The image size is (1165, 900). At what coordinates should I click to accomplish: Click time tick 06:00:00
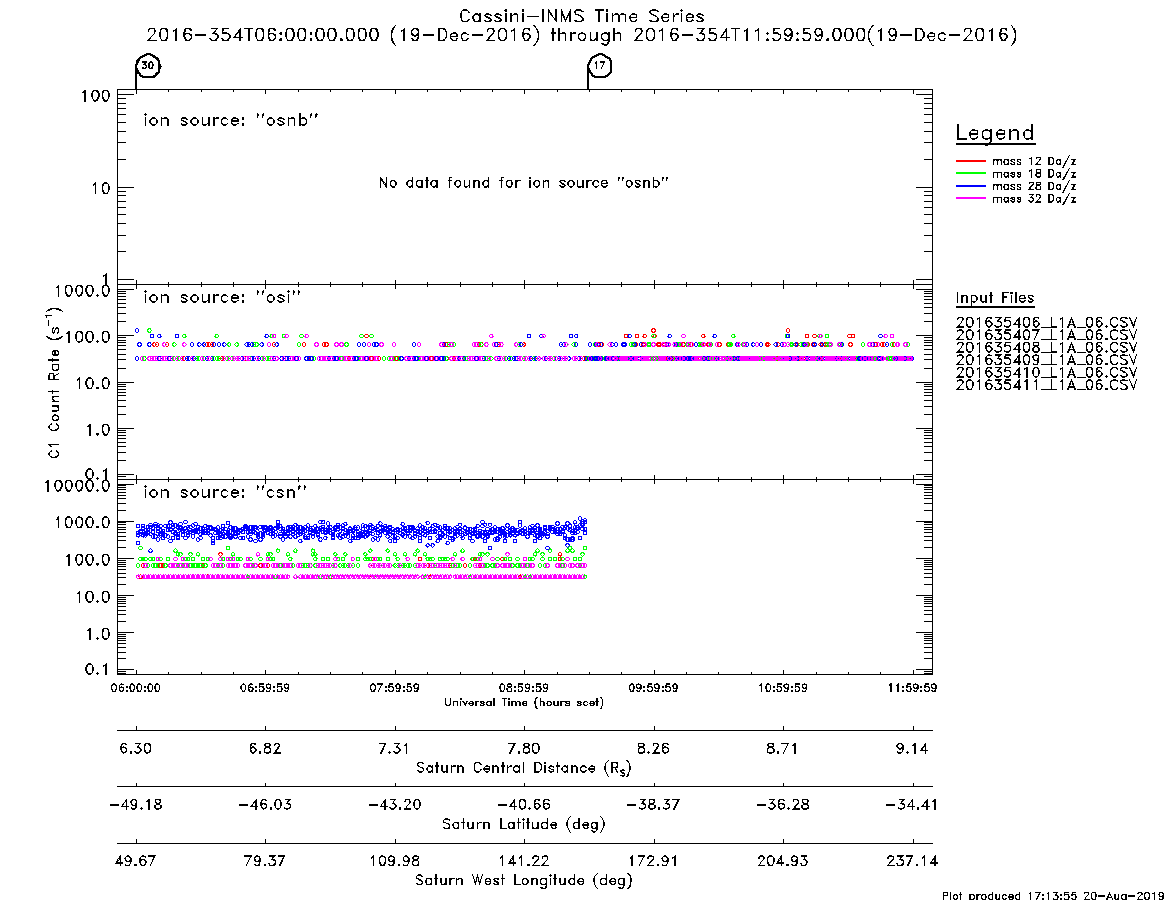pyautogui.click(x=135, y=688)
